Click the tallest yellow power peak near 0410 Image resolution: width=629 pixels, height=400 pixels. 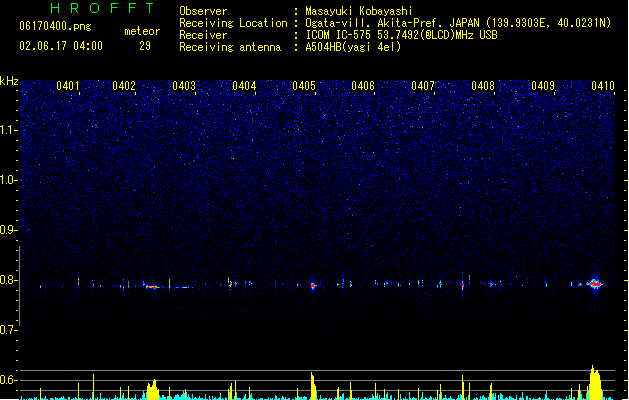(x=595, y=382)
